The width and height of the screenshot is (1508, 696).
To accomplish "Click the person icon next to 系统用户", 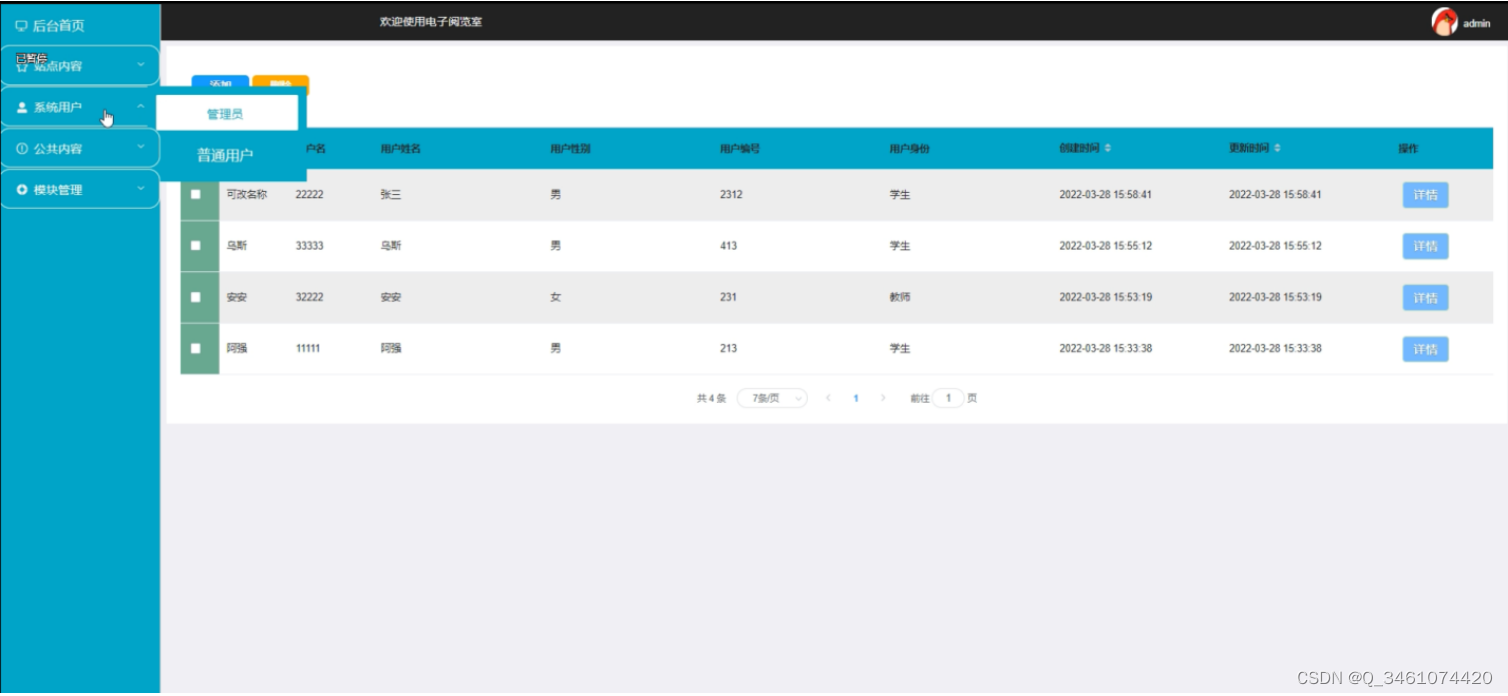I will 22,107.
